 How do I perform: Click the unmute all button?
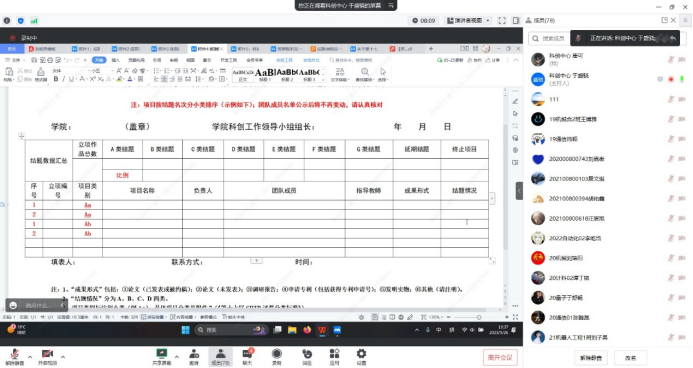[591, 358]
